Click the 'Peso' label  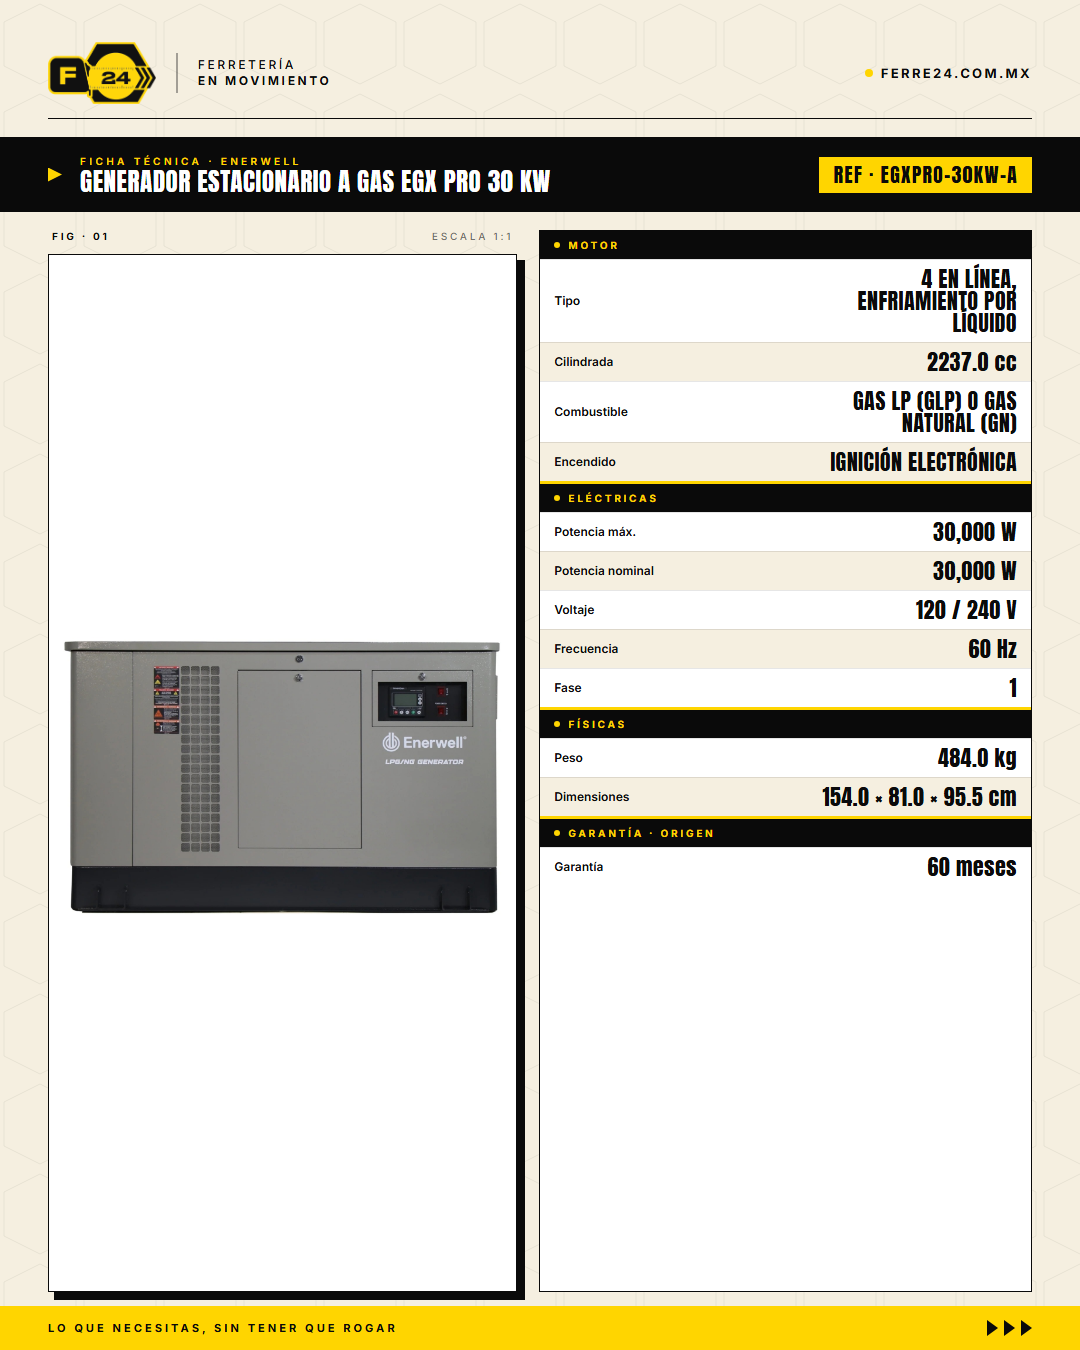point(568,758)
